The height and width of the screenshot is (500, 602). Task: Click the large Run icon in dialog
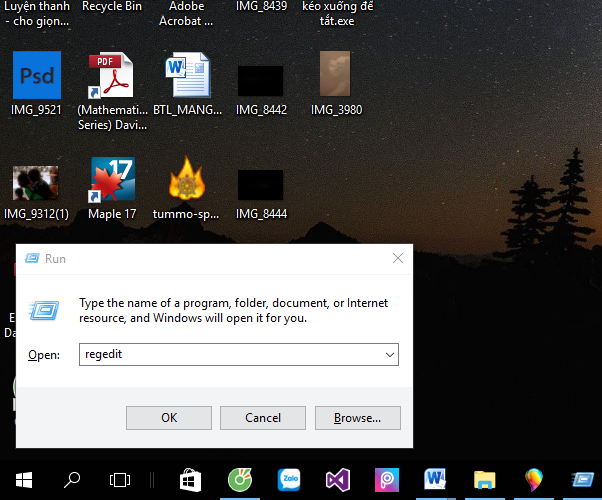coord(44,310)
